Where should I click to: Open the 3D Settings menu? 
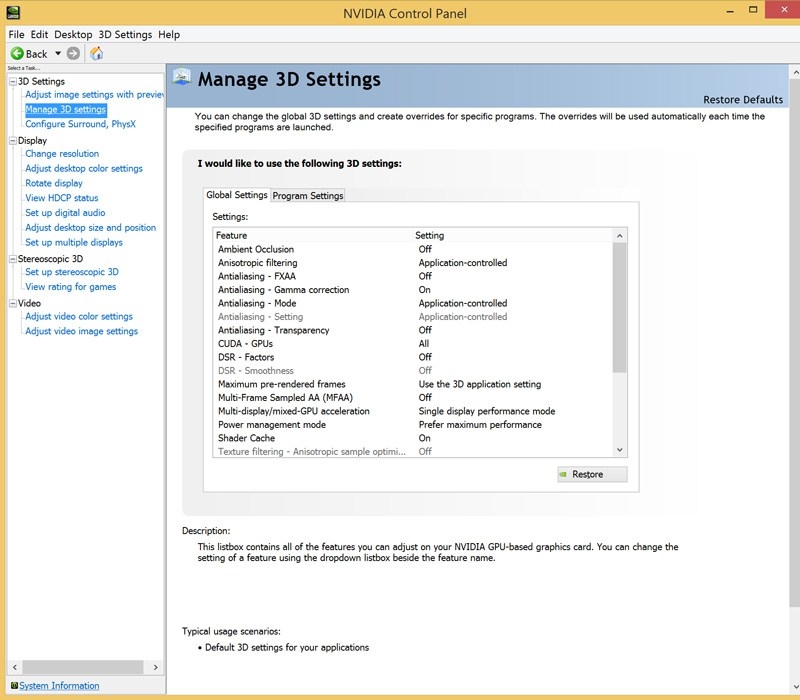(x=125, y=34)
